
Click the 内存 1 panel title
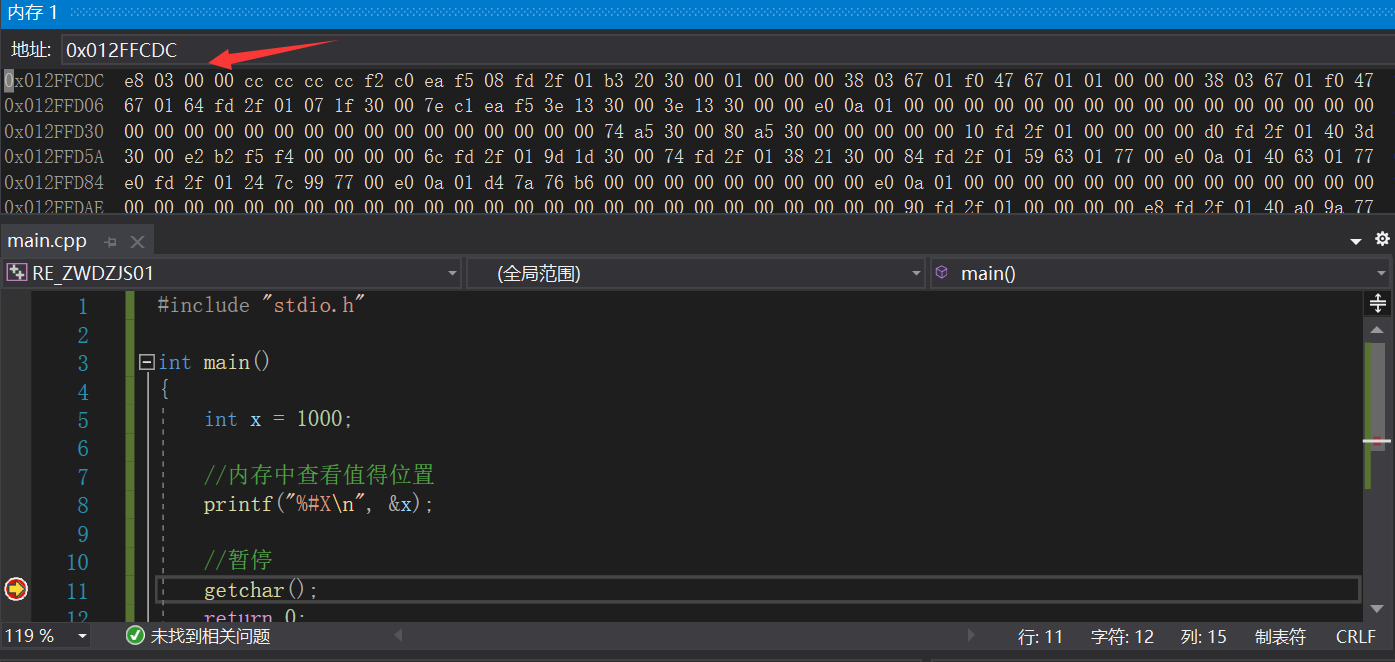pyautogui.click(x=33, y=11)
